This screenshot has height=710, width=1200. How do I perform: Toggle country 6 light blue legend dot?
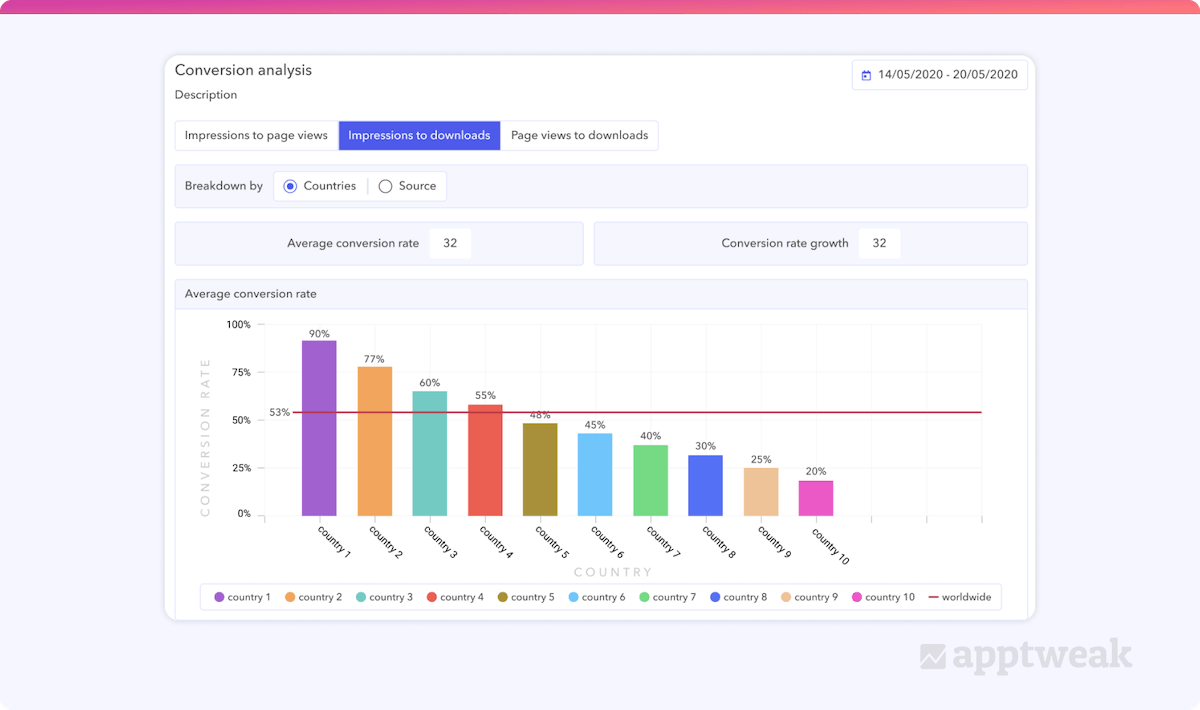574,597
